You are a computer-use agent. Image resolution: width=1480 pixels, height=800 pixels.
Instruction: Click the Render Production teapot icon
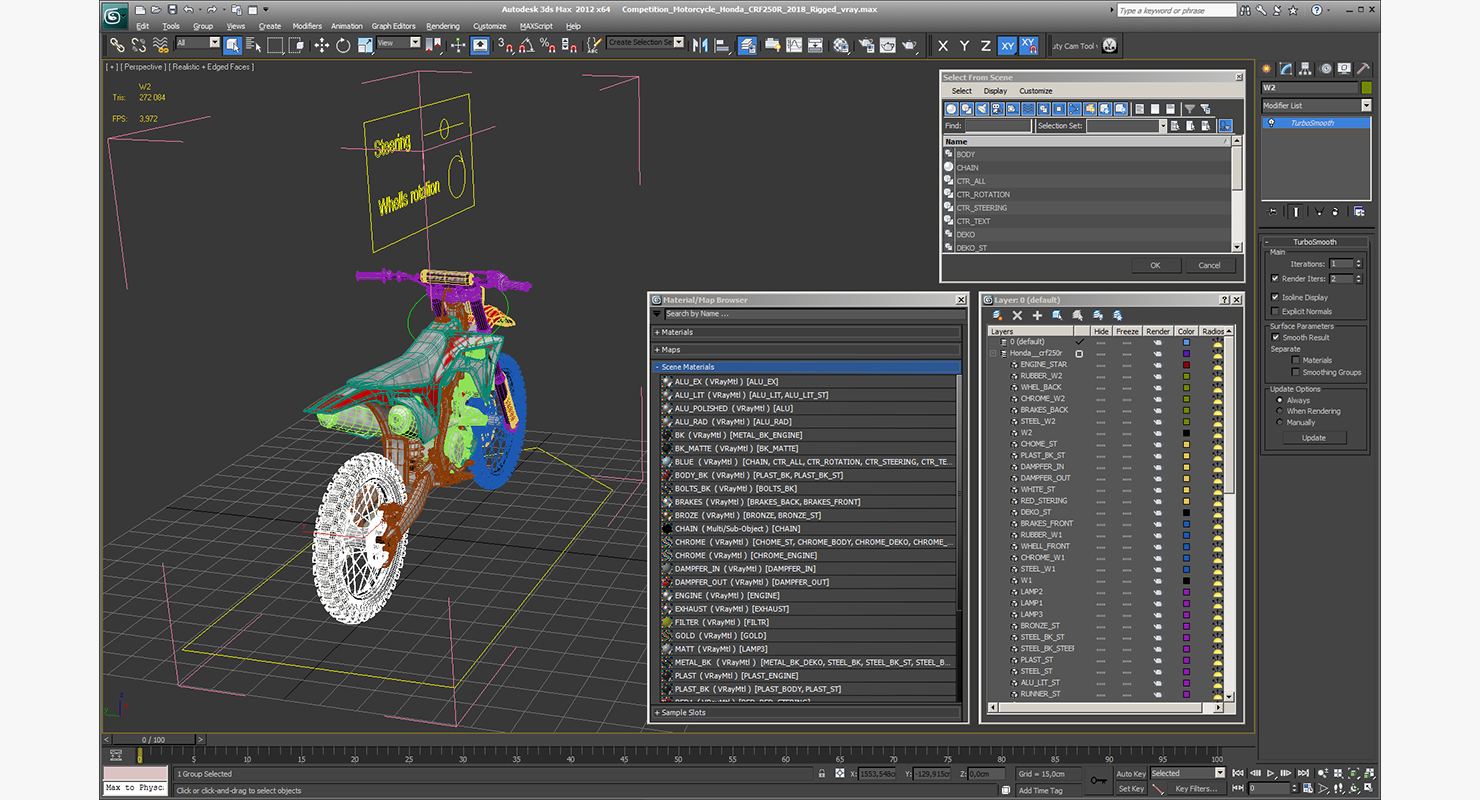(x=909, y=45)
